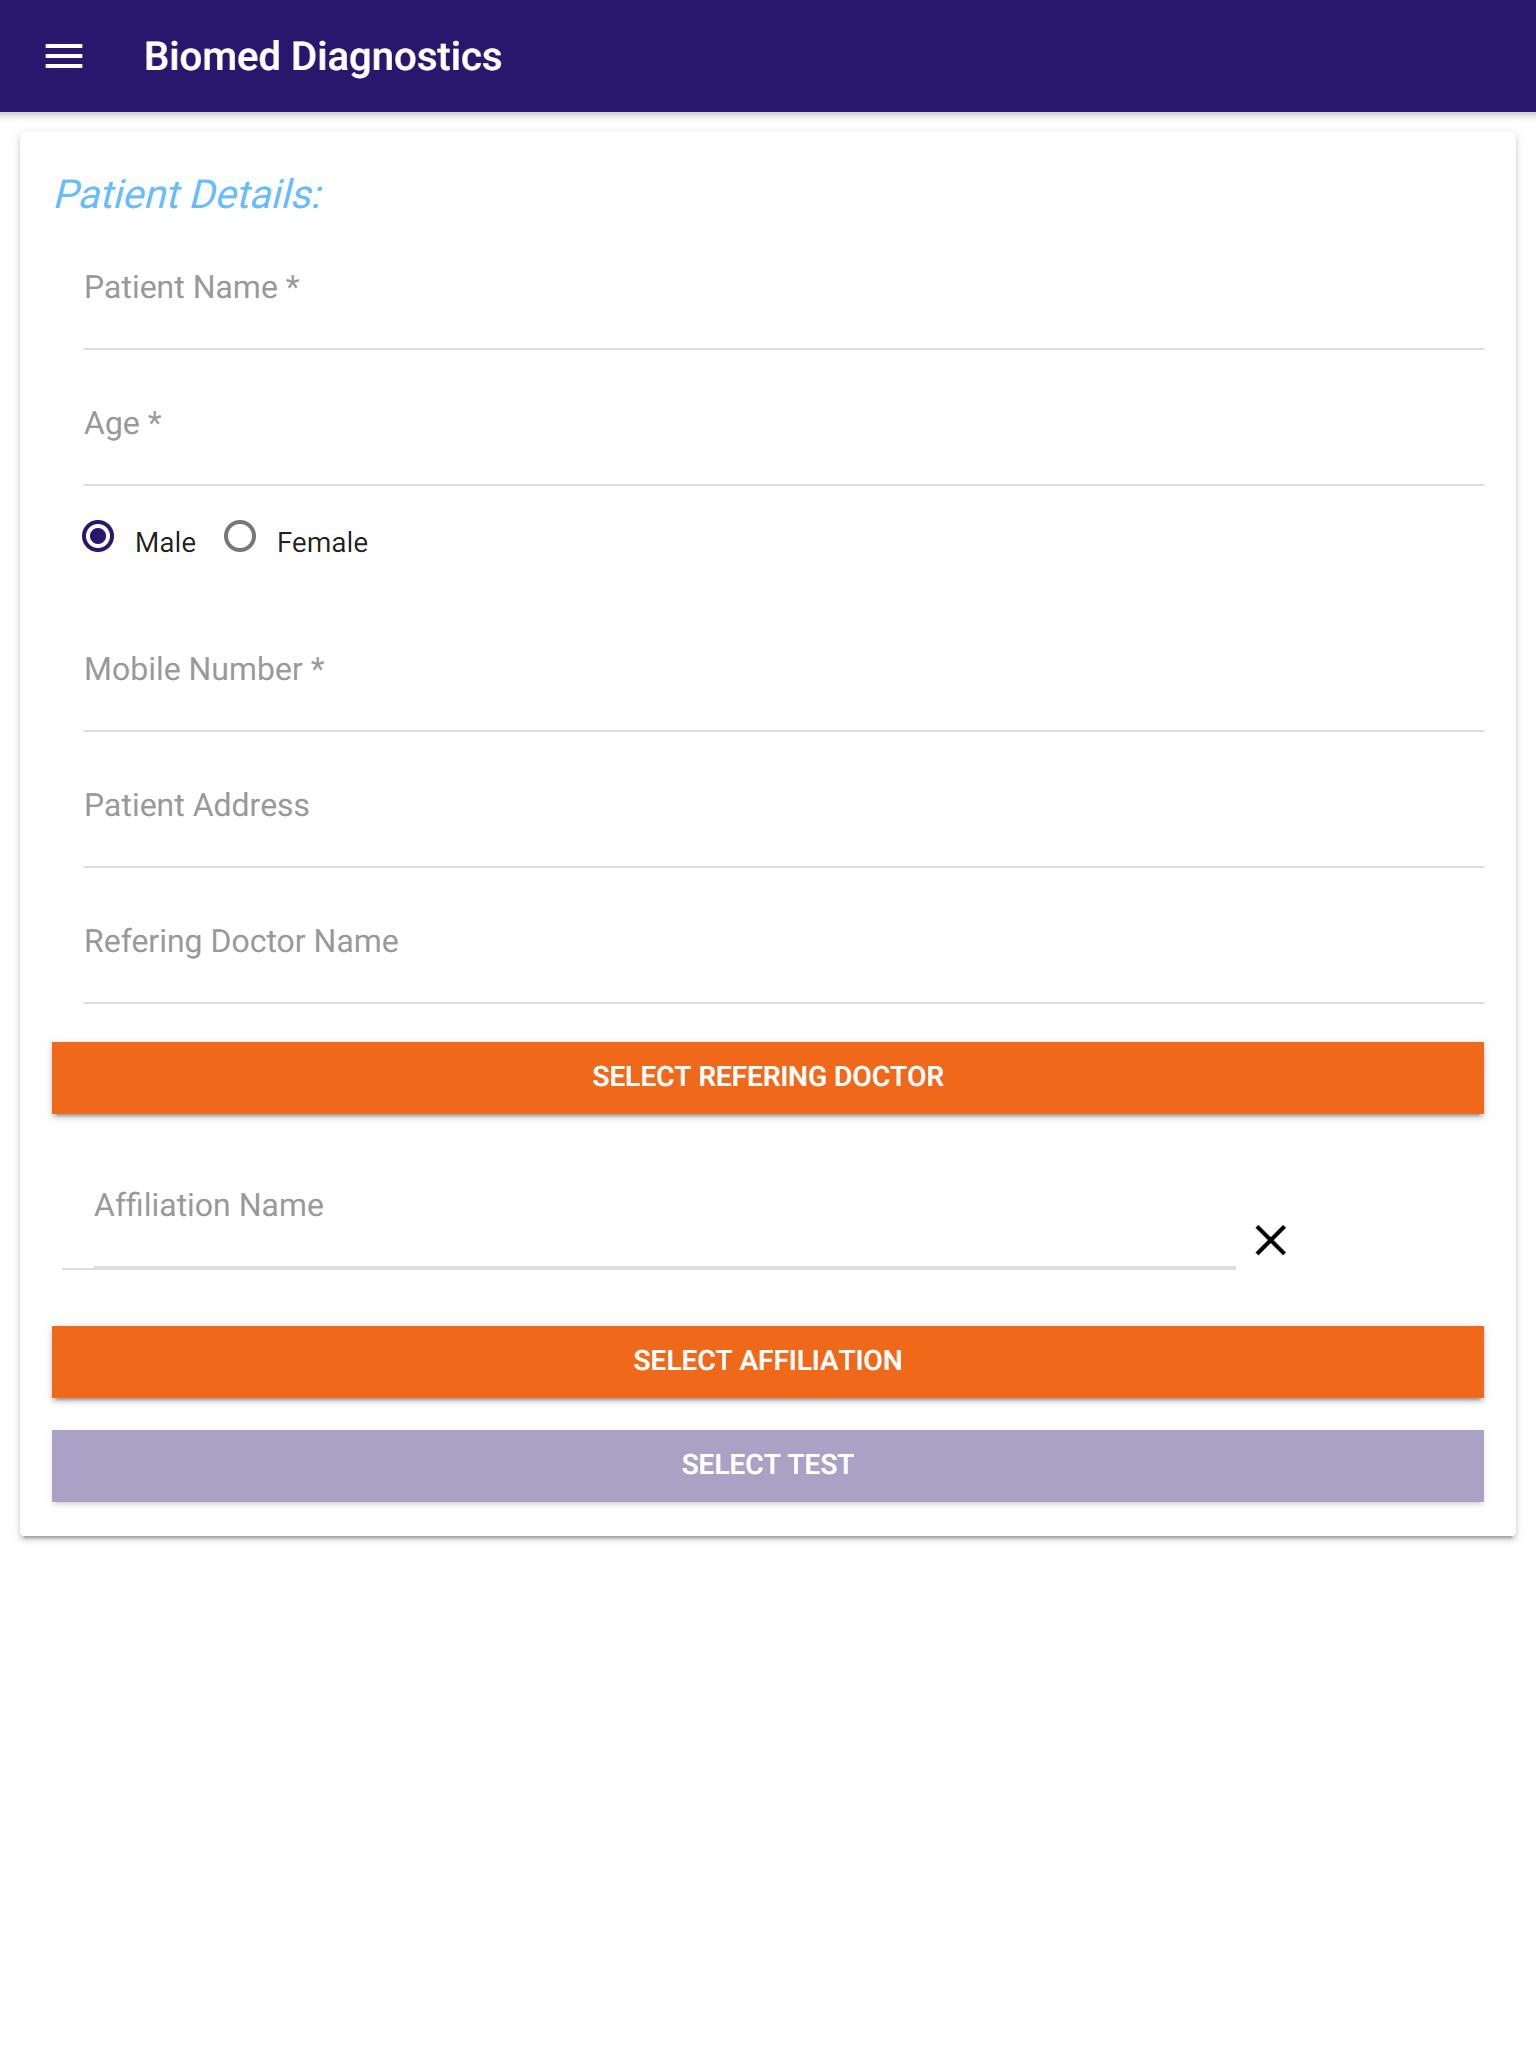
Task: Select the Male radio button
Action: (98, 537)
